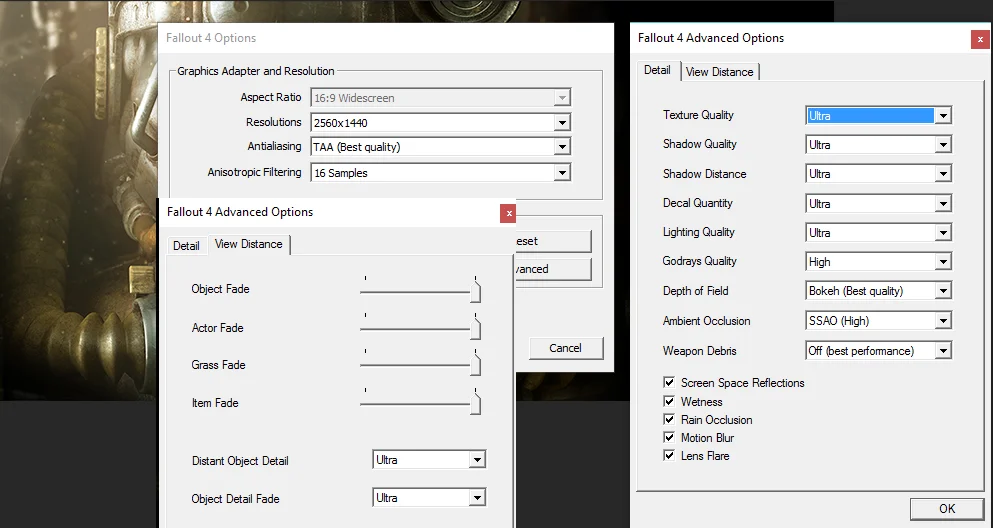The image size is (993, 528).
Task: Open the Distant Object Detail dropdown
Action: (x=429, y=460)
